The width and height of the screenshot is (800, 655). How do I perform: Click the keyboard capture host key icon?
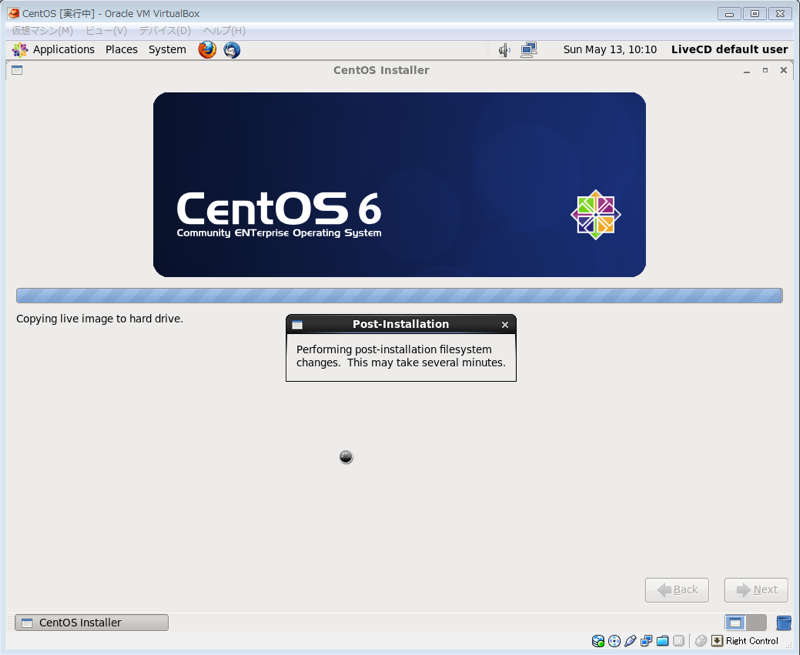pyautogui.click(x=717, y=641)
